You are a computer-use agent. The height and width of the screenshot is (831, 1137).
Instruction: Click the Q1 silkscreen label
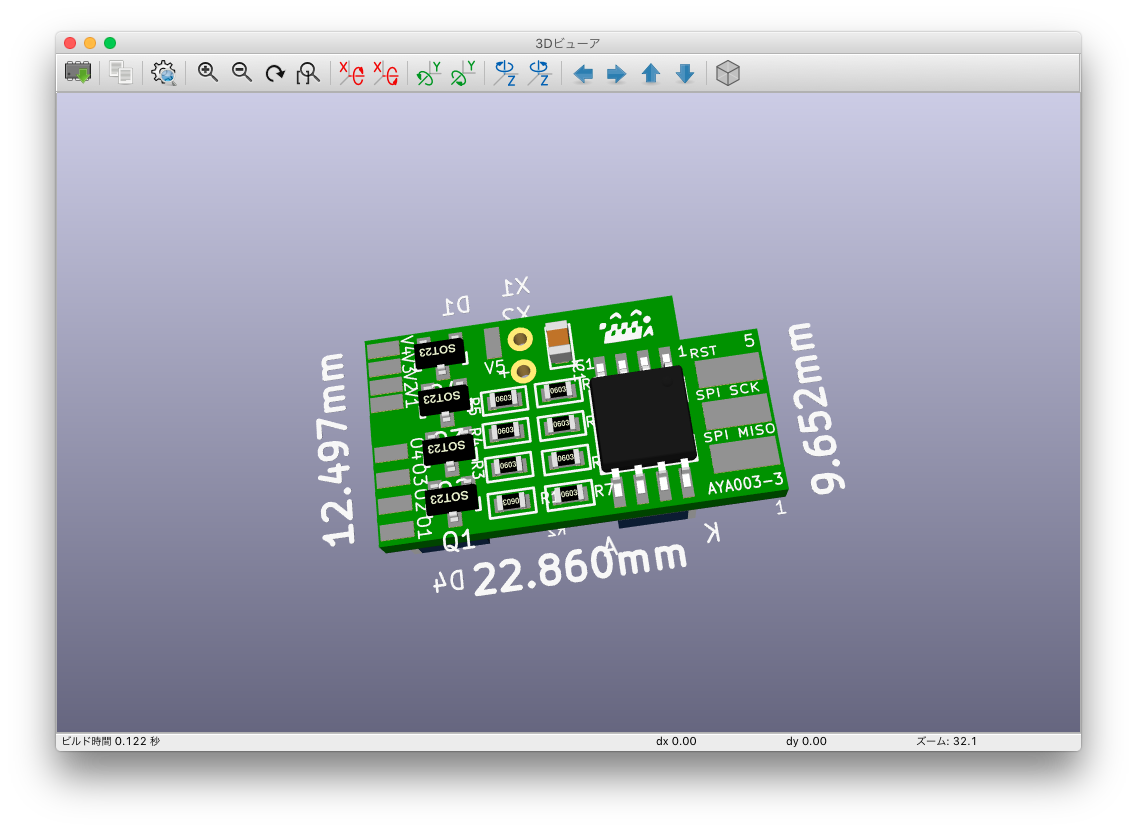pyautogui.click(x=458, y=541)
